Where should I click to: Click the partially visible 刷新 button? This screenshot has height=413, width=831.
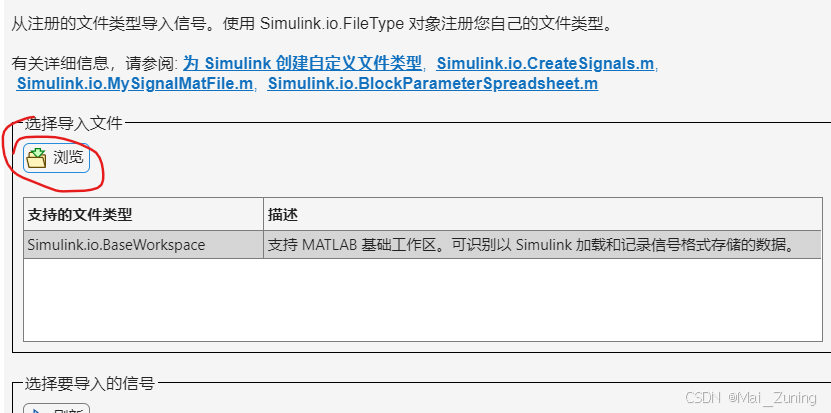click(x=56, y=409)
